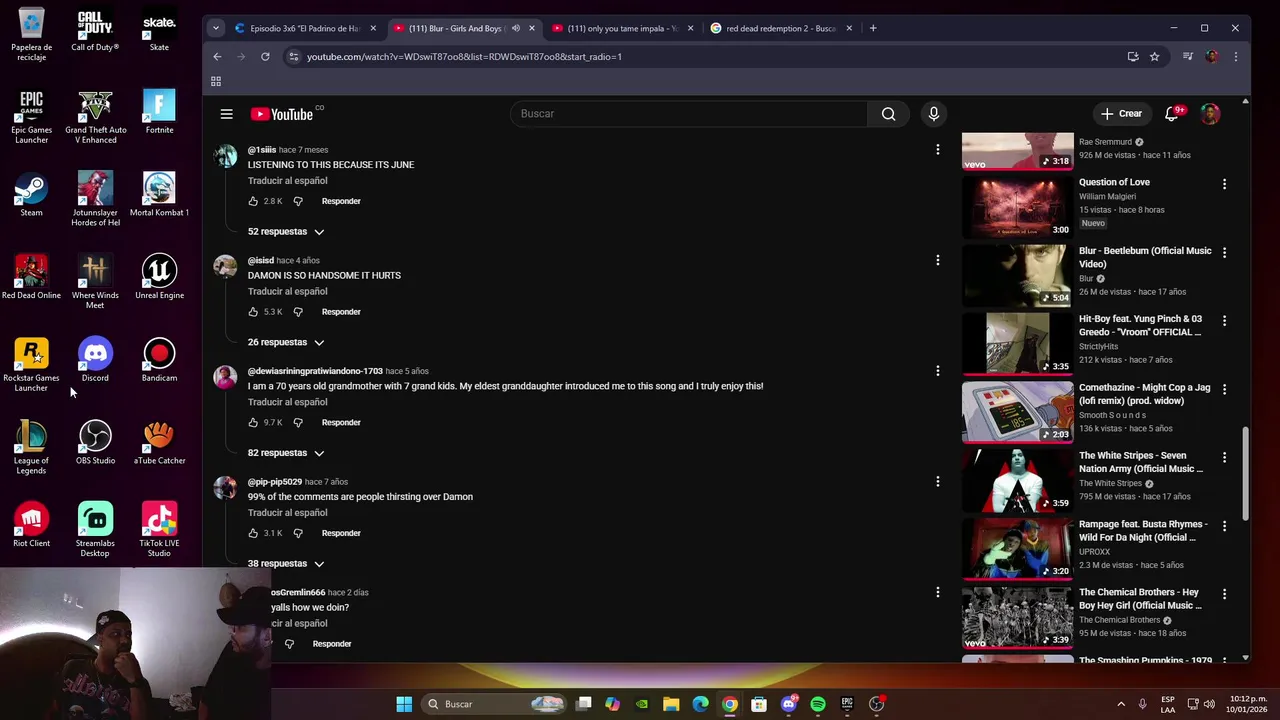The width and height of the screenshot is (1280, 720).
Task: Expand 82 respuestas replies
Action: click(x=286, y=453)
